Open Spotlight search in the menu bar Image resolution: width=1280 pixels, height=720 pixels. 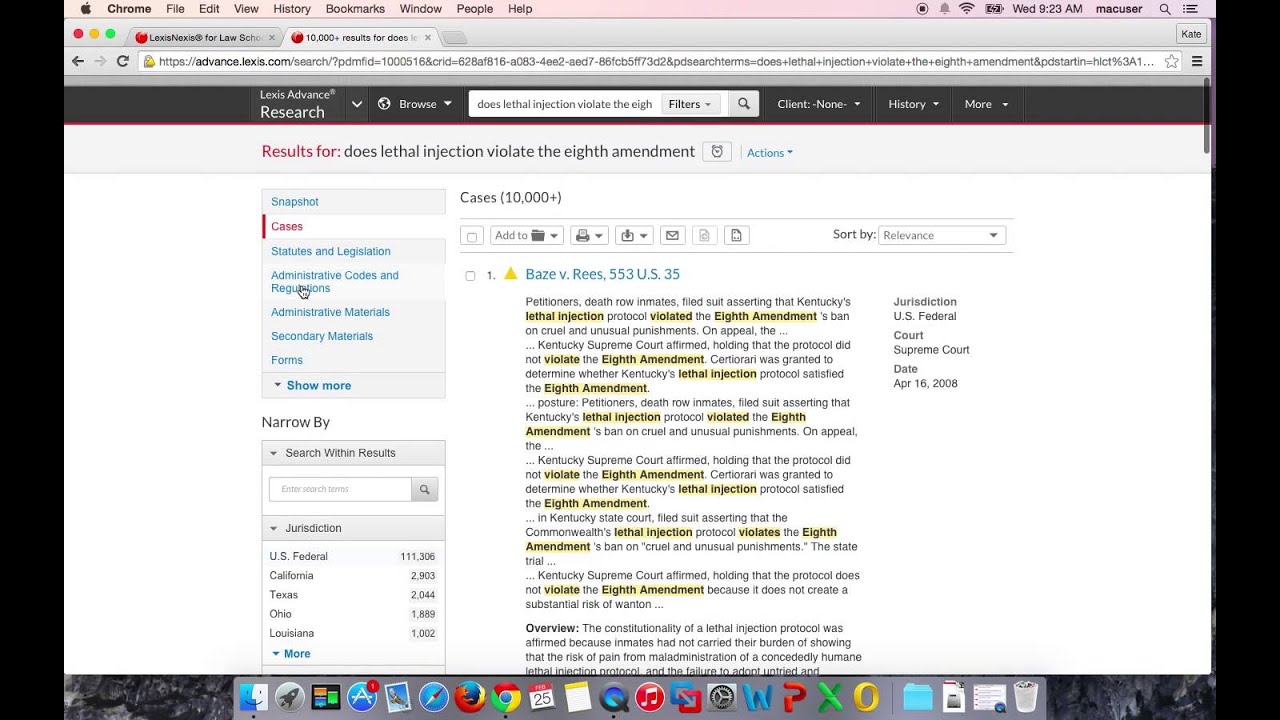1165,9
